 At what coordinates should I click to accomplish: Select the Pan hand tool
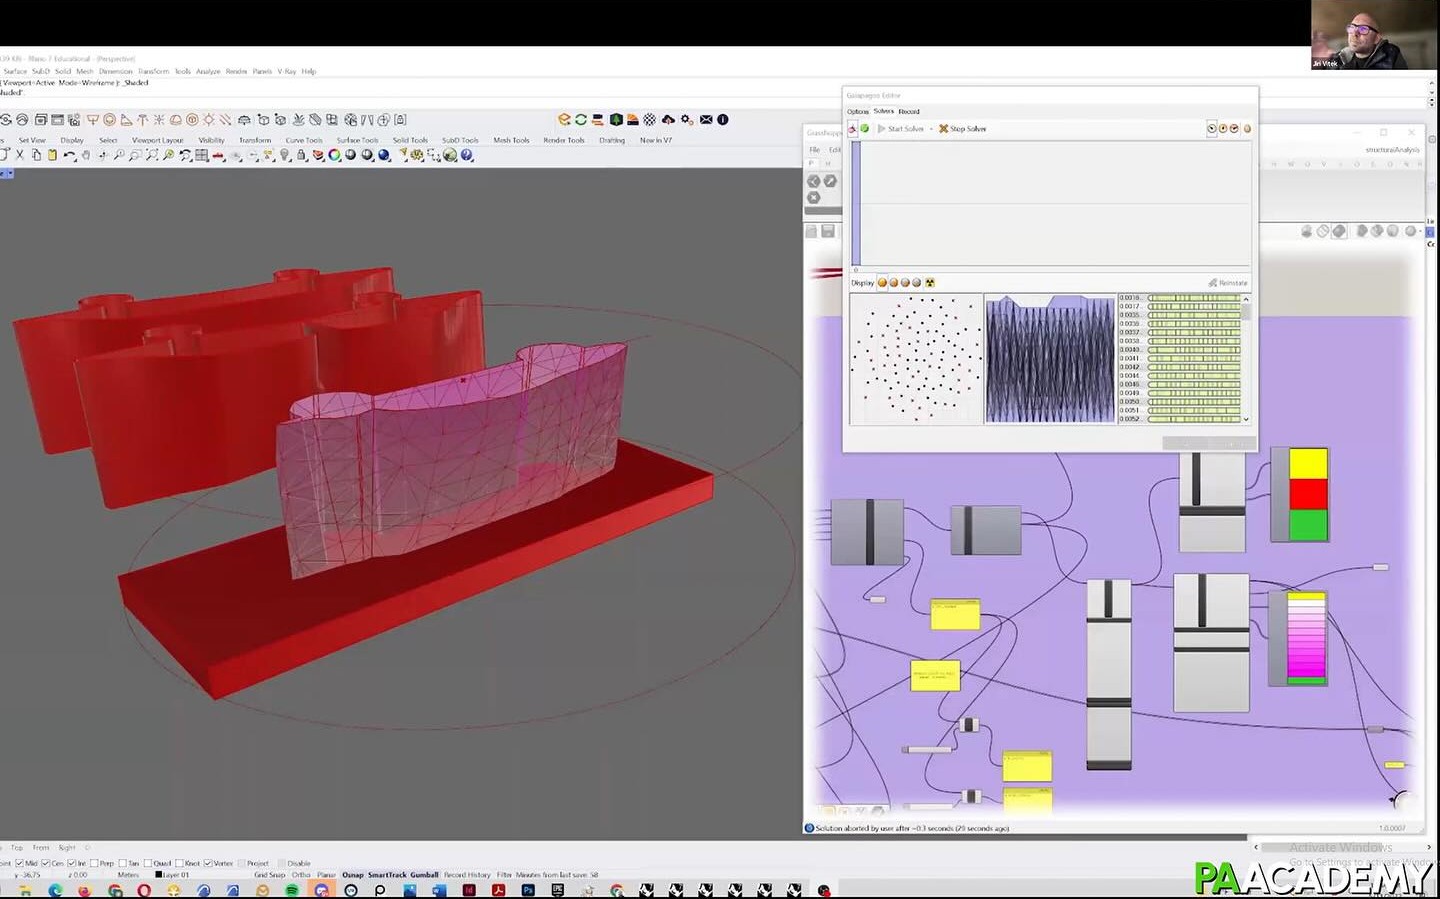pos(86,155)
